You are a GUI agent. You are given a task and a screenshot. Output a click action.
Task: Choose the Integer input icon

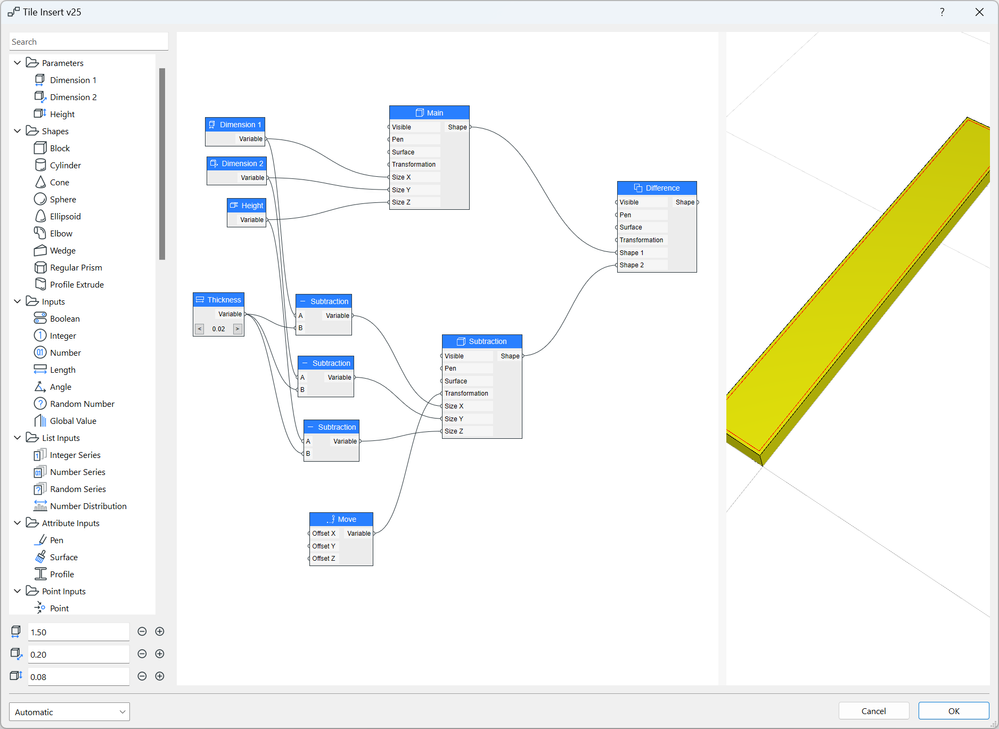[40, 336]
